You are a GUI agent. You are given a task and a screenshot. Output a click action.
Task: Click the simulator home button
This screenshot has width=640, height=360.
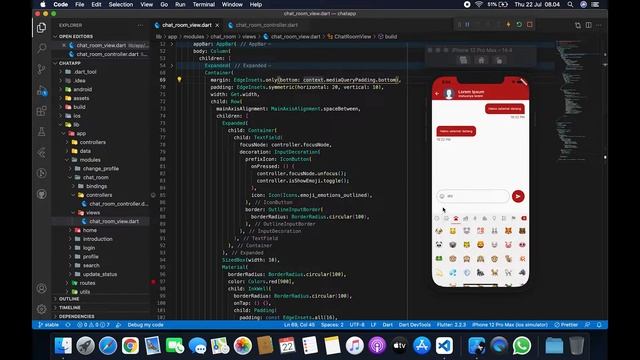481,60
